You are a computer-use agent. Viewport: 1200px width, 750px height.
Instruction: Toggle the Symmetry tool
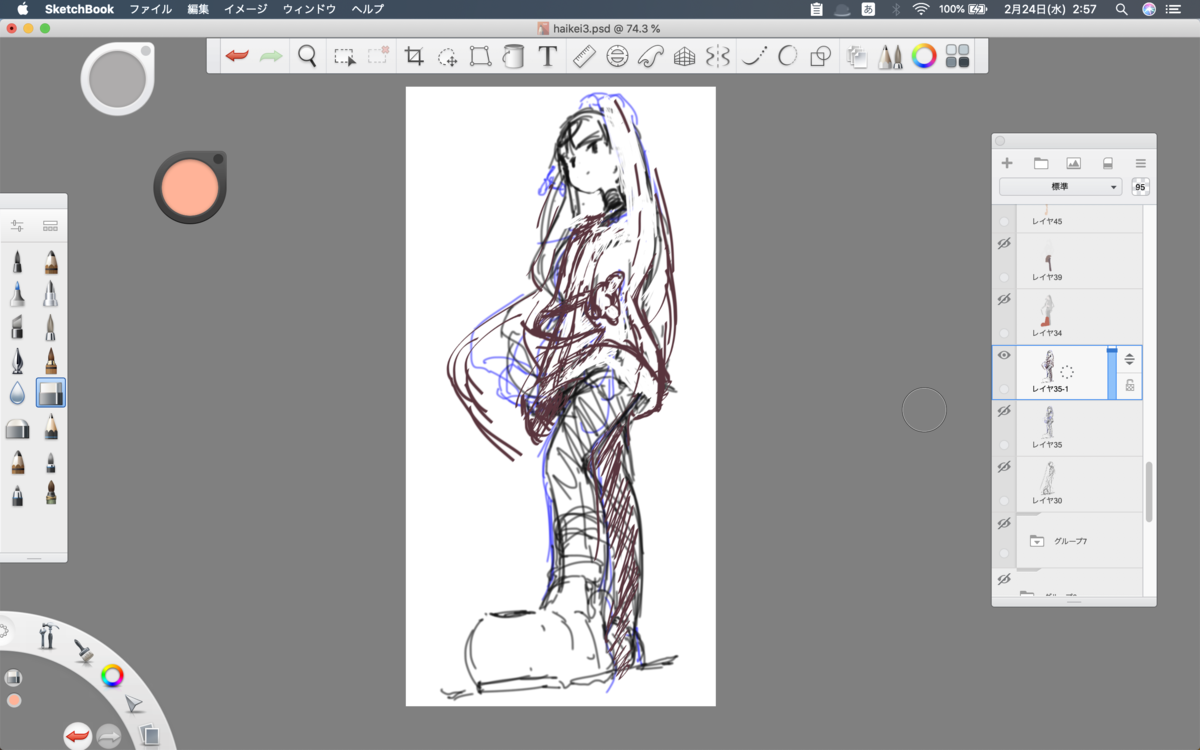(717, 57)
